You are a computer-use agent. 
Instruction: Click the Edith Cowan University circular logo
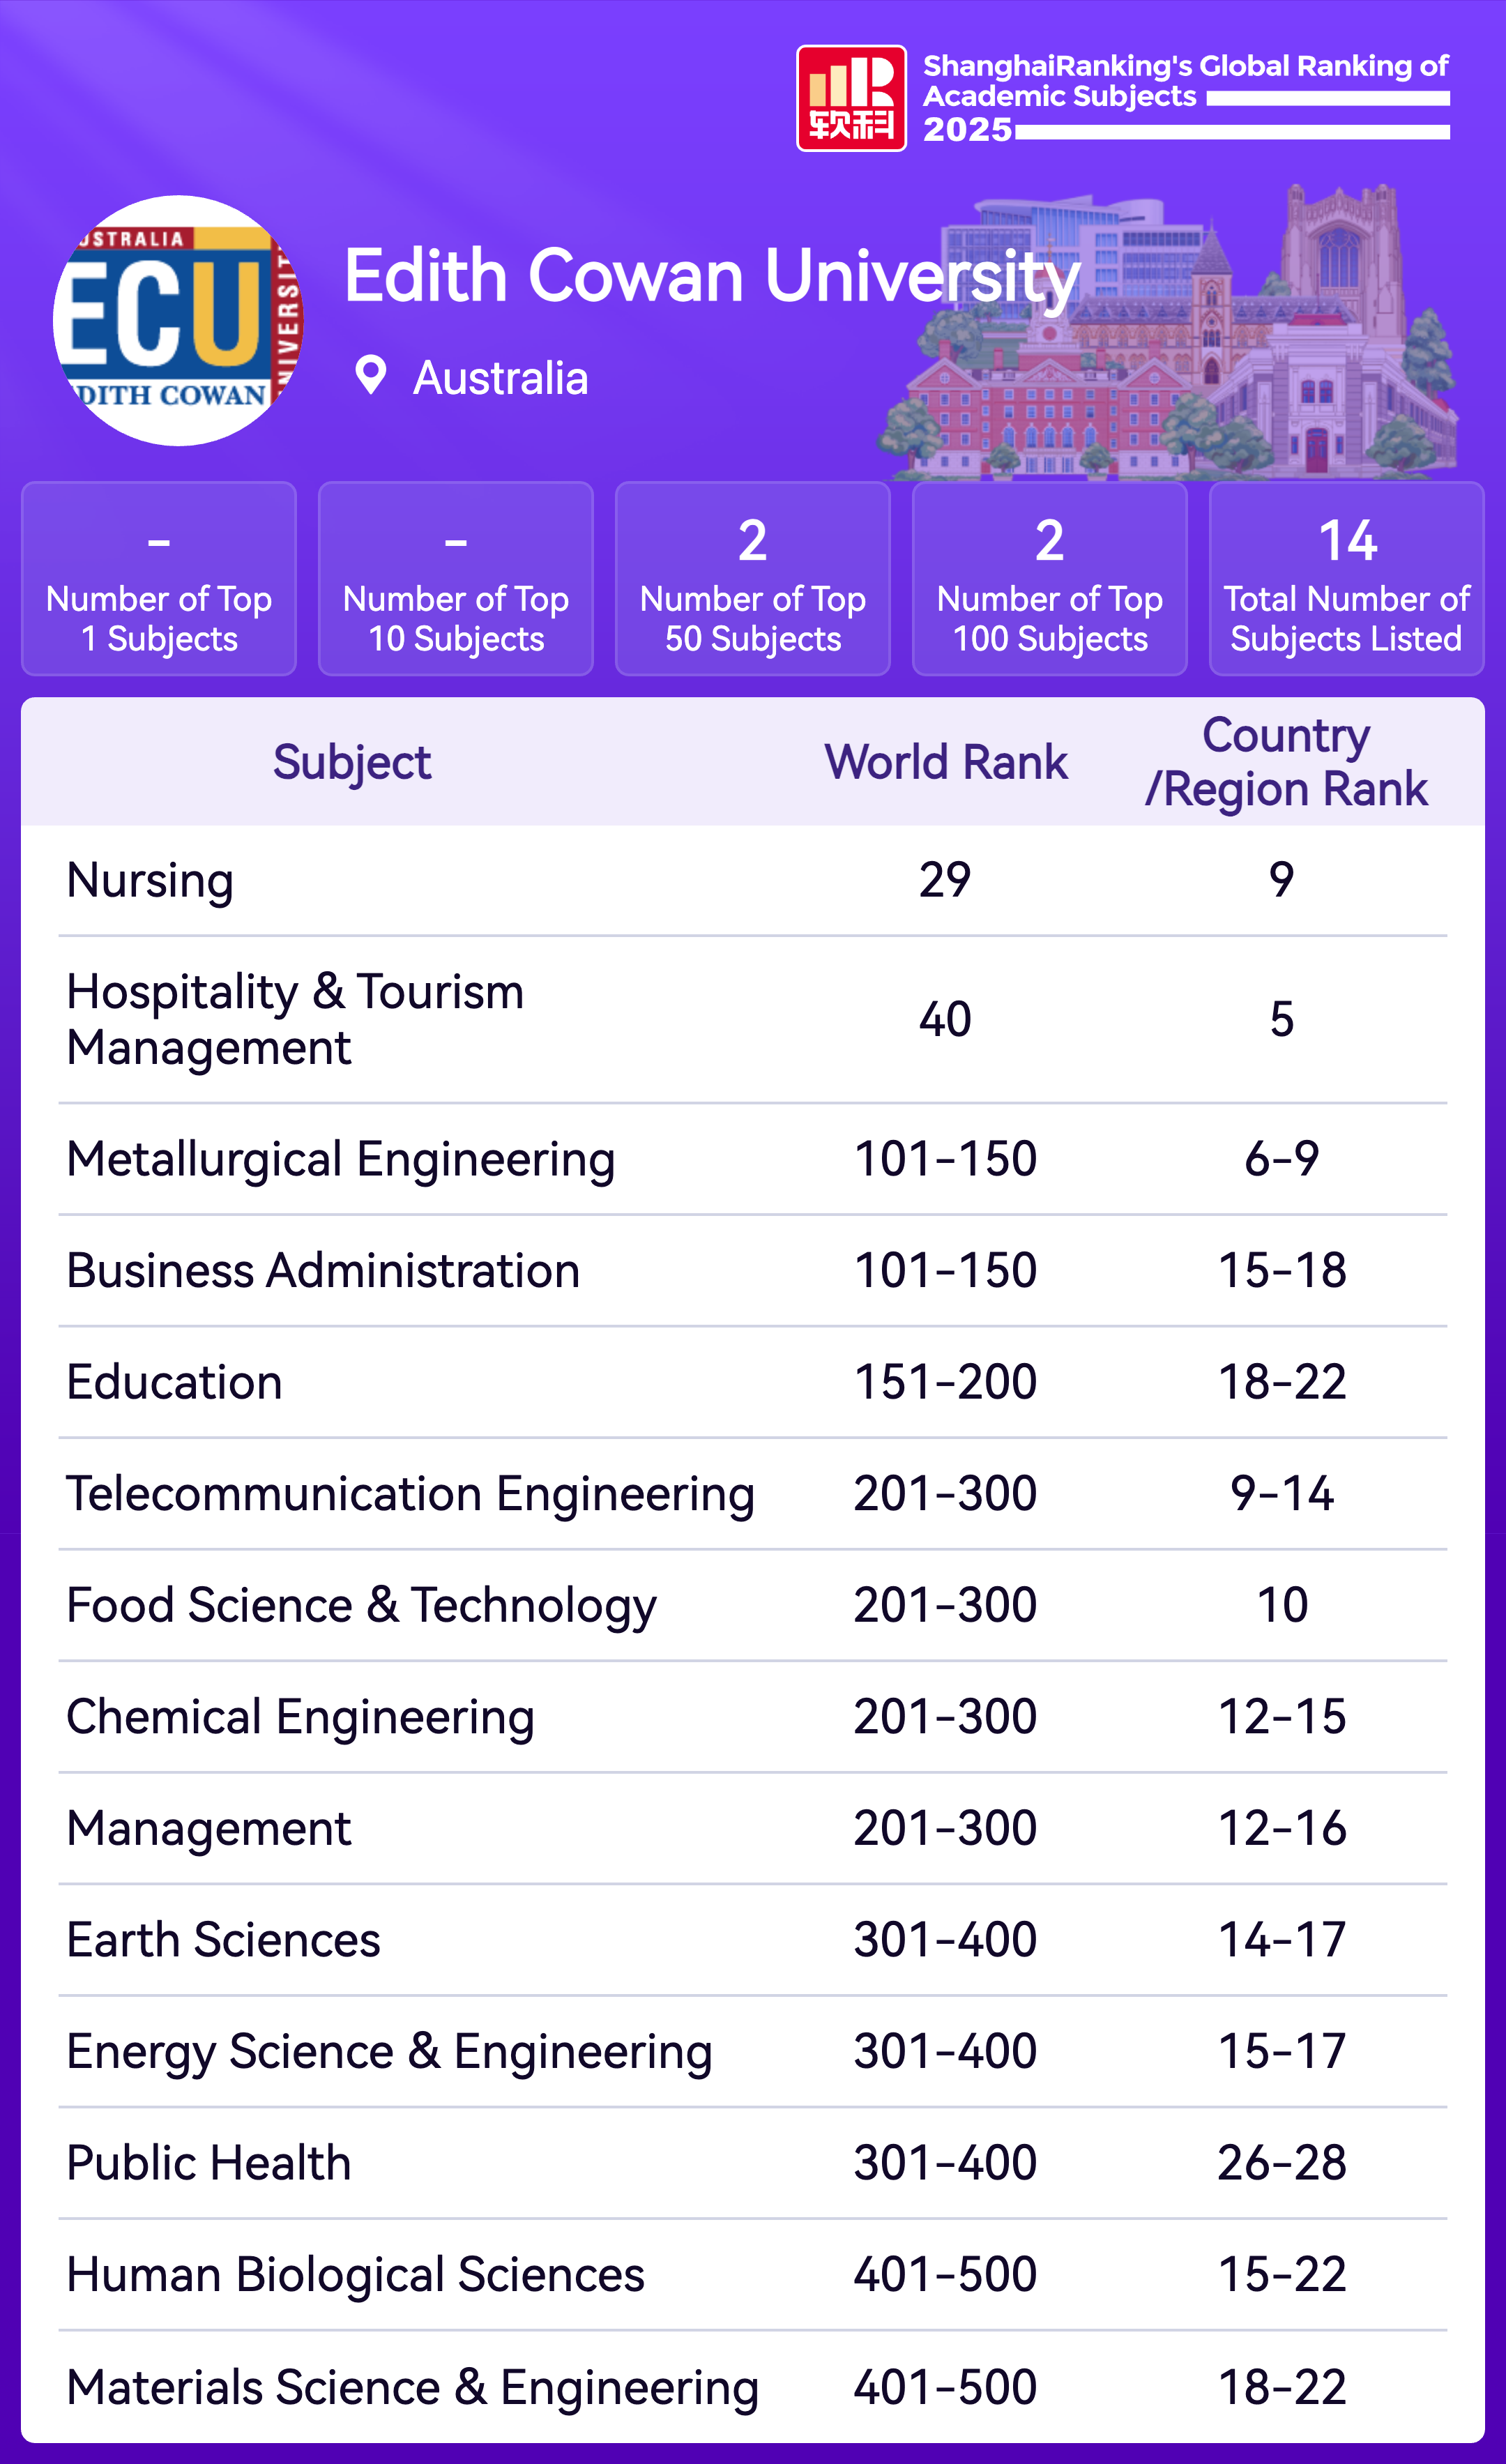[x=178, y=320]
